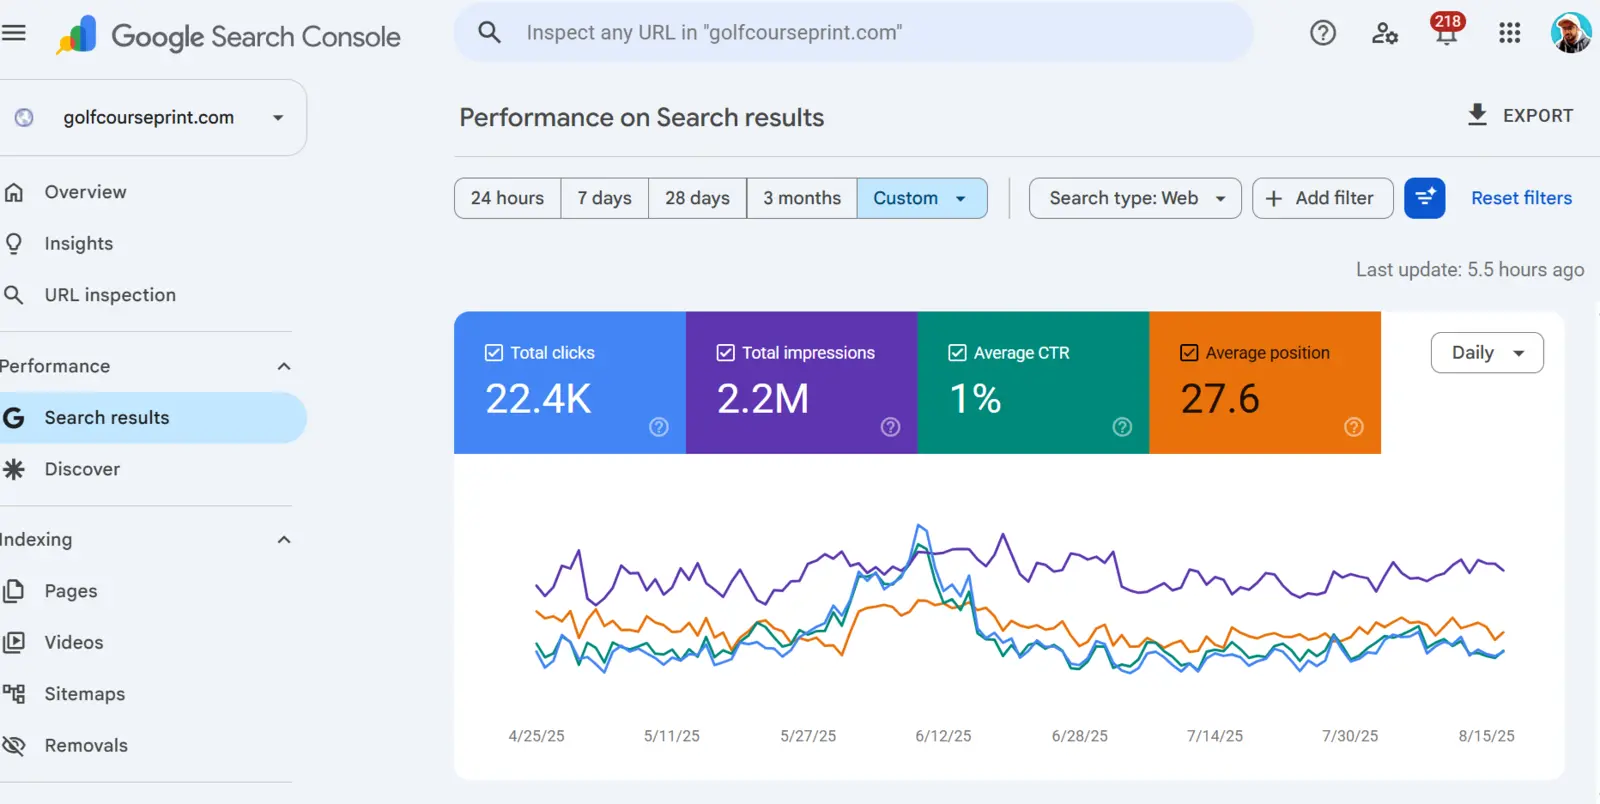The height and width of the screenshot is (804, 1600).
Task: Open the Google apps grid
Action: pyautogui.click(x=1509, y=33)
